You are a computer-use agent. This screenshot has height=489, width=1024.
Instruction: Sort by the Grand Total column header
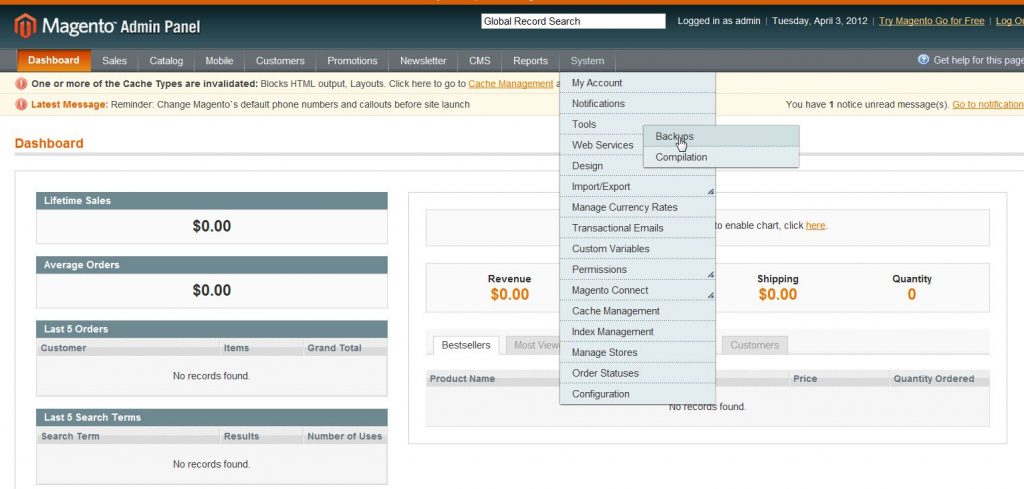(334, 348)
